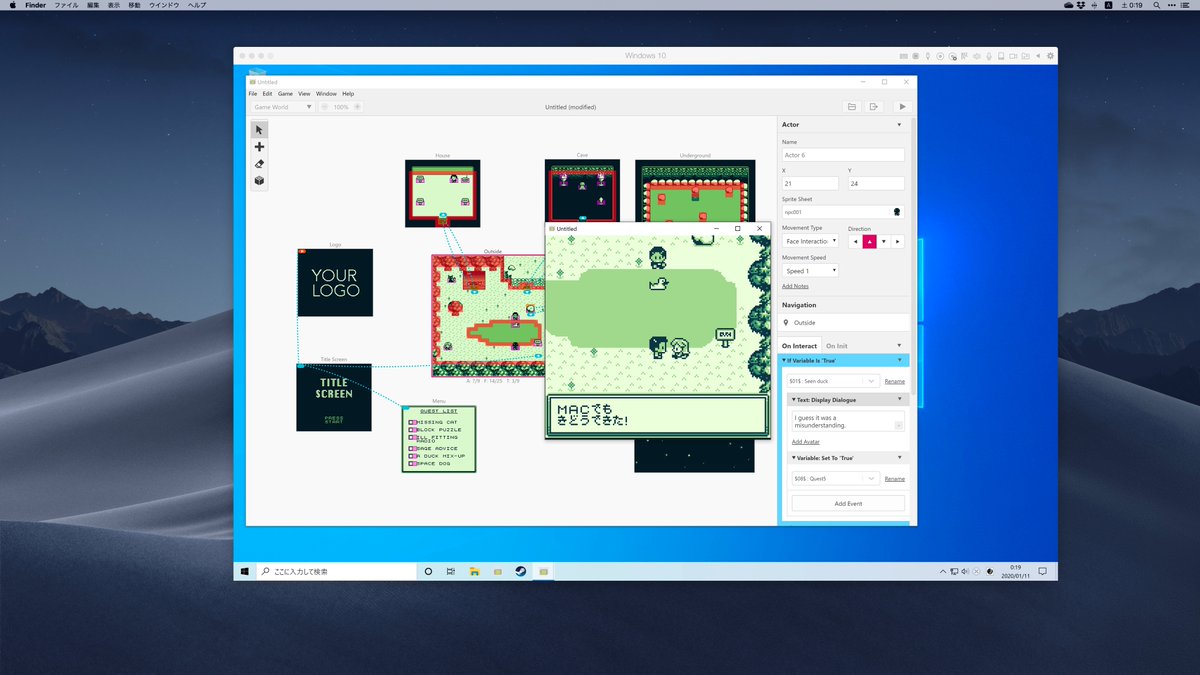This screenshot has height=675, width=1200.
Task: Edit the actor Name field
Action: 843,155
